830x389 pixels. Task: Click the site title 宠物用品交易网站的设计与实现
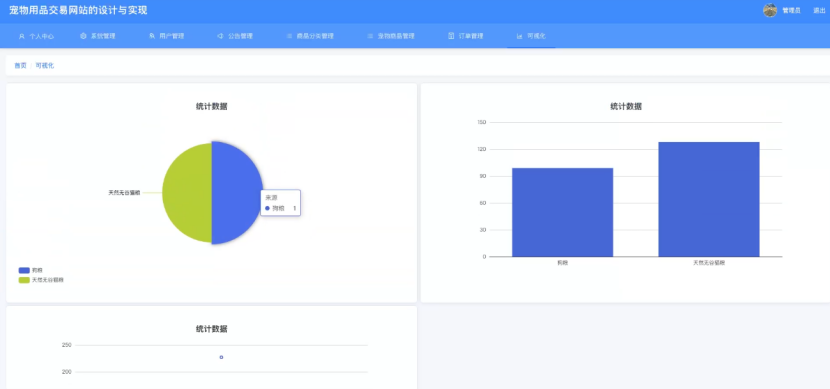78,10
